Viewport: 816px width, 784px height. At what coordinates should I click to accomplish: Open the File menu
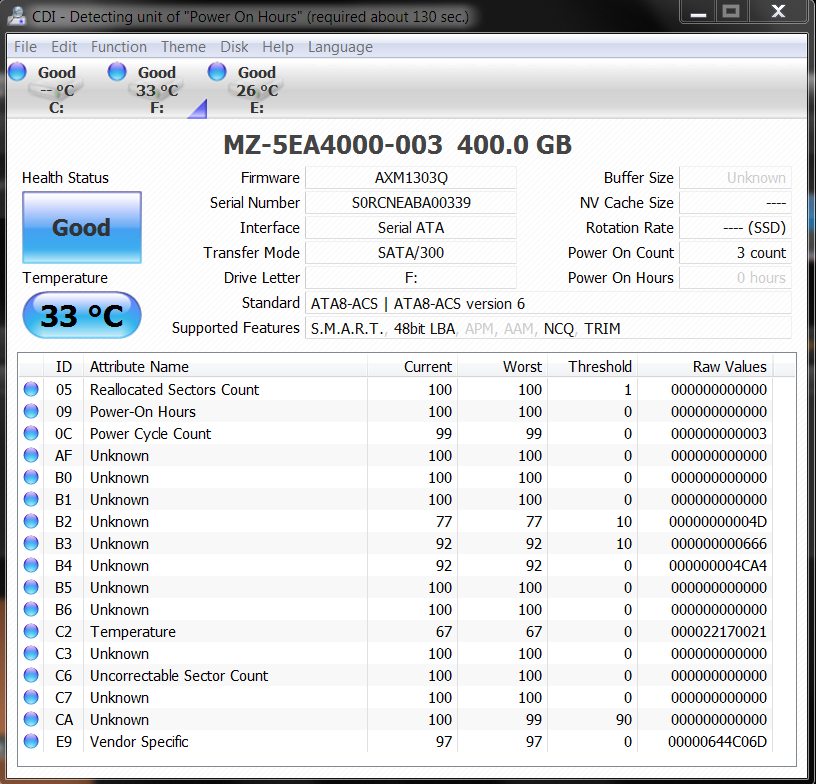tap(25, 47)
